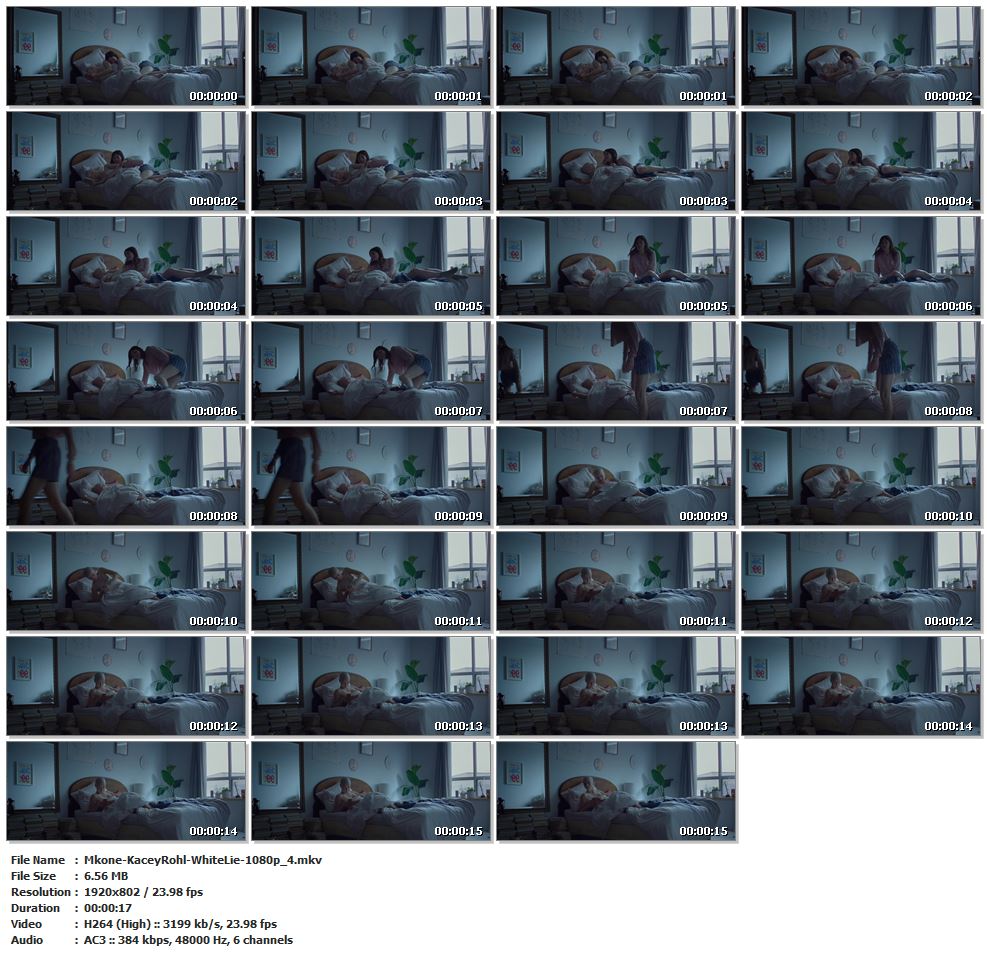
Task: Click the "Audio" label
Action: coord(27,940)
